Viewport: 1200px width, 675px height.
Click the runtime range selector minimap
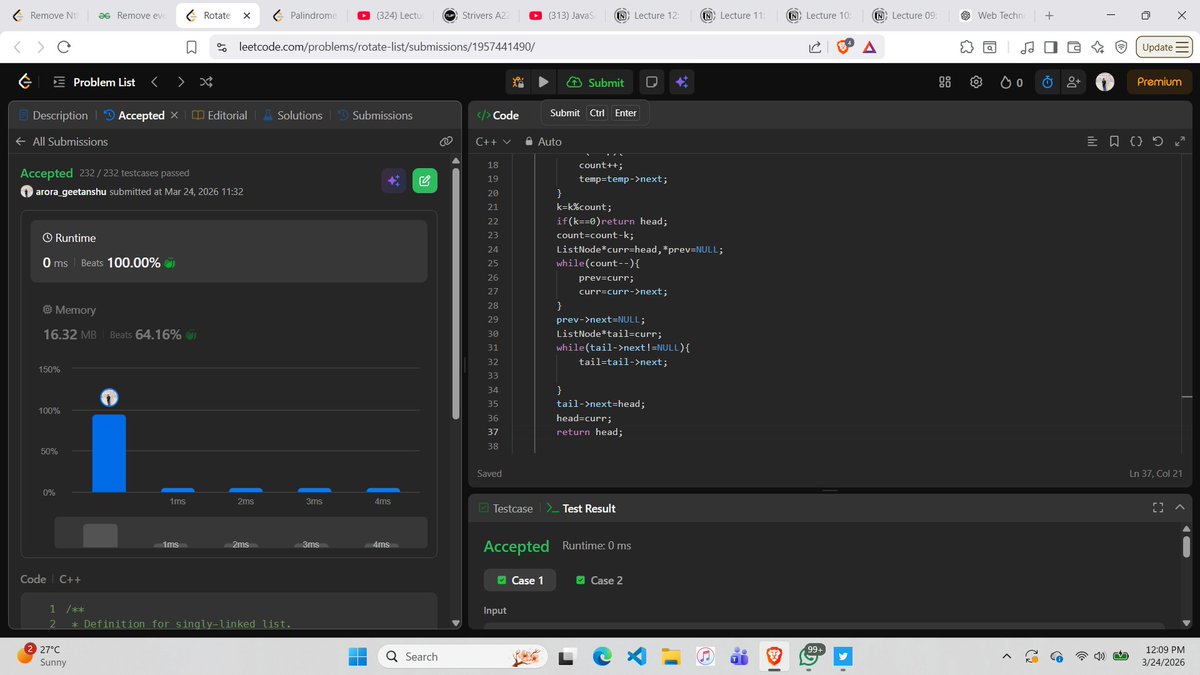pos(240,532)
